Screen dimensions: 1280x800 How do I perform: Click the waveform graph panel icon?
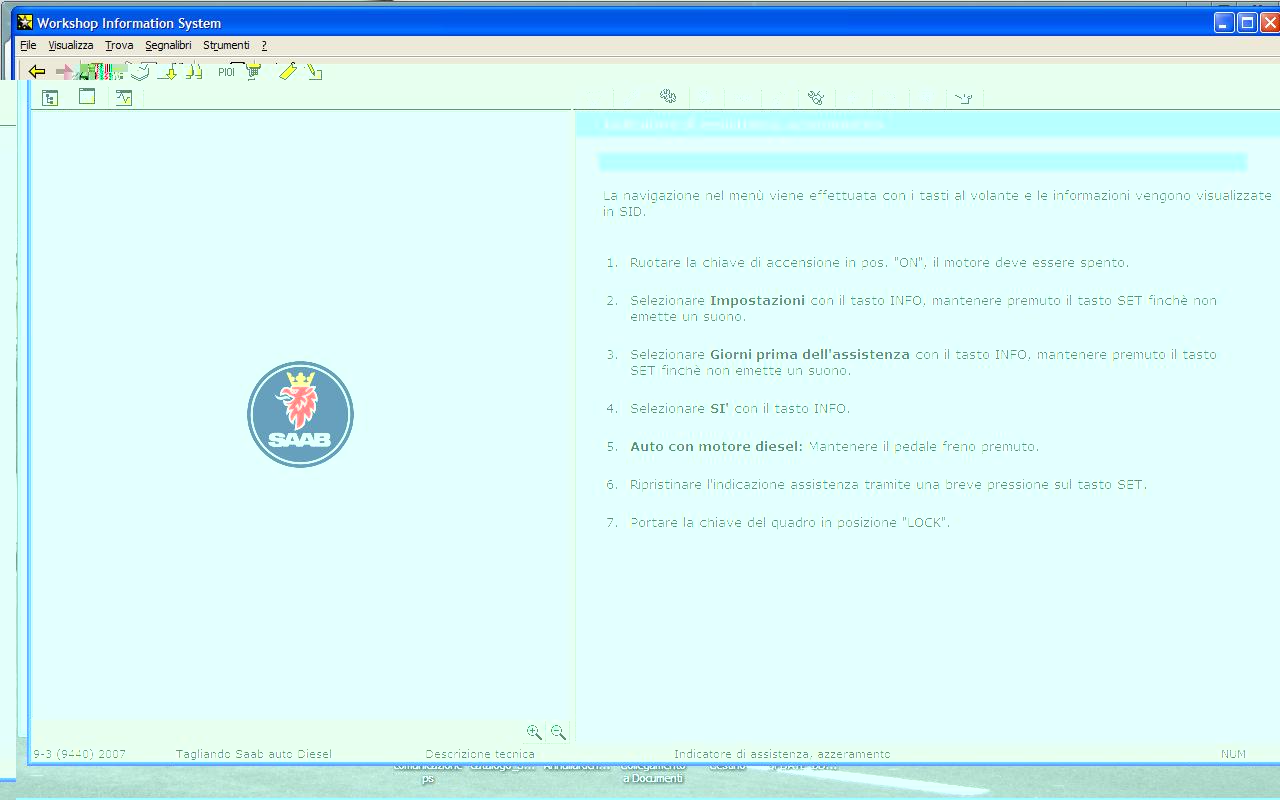pyautogui.click(x=124, y=97)
